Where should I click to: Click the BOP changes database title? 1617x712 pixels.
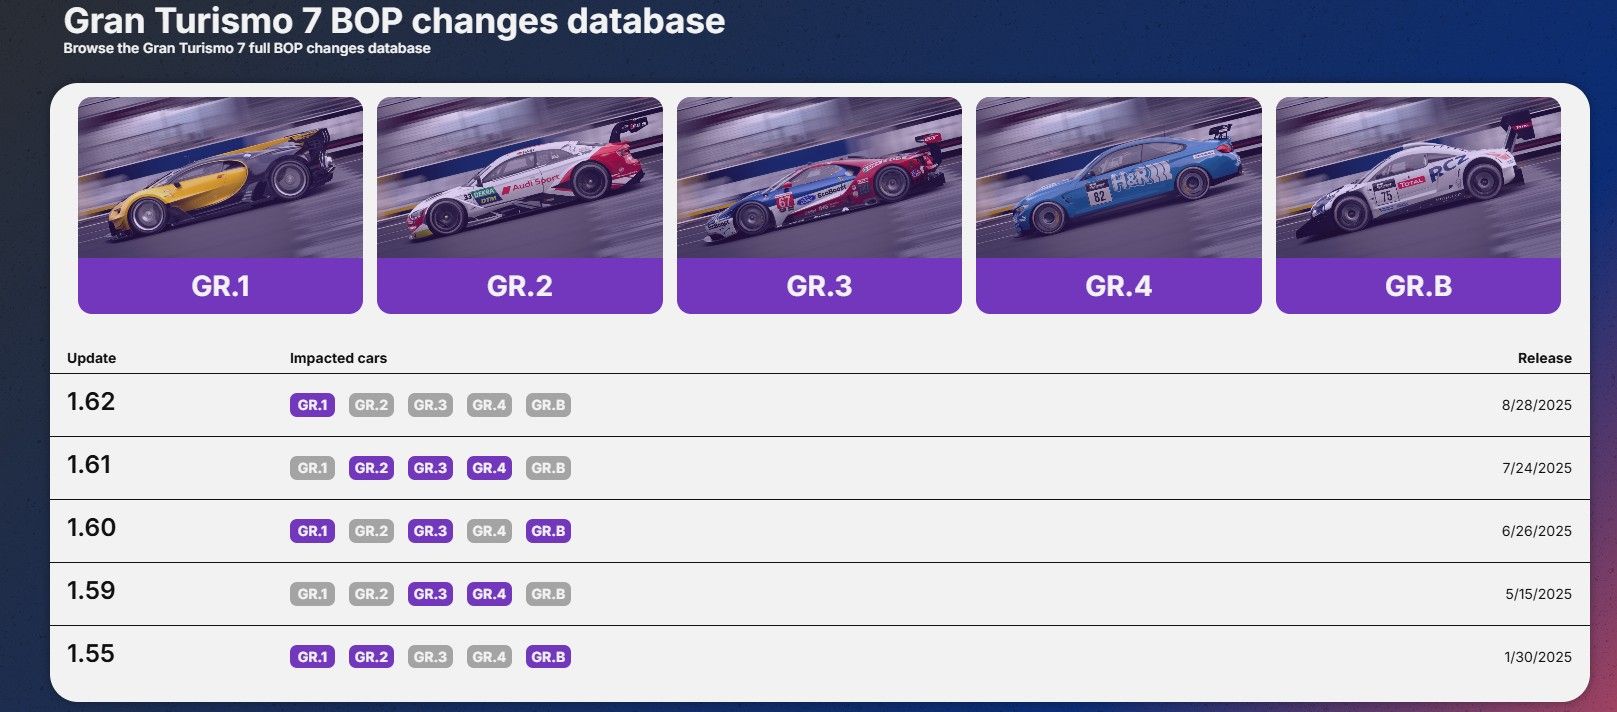click(x=394, y=21)
